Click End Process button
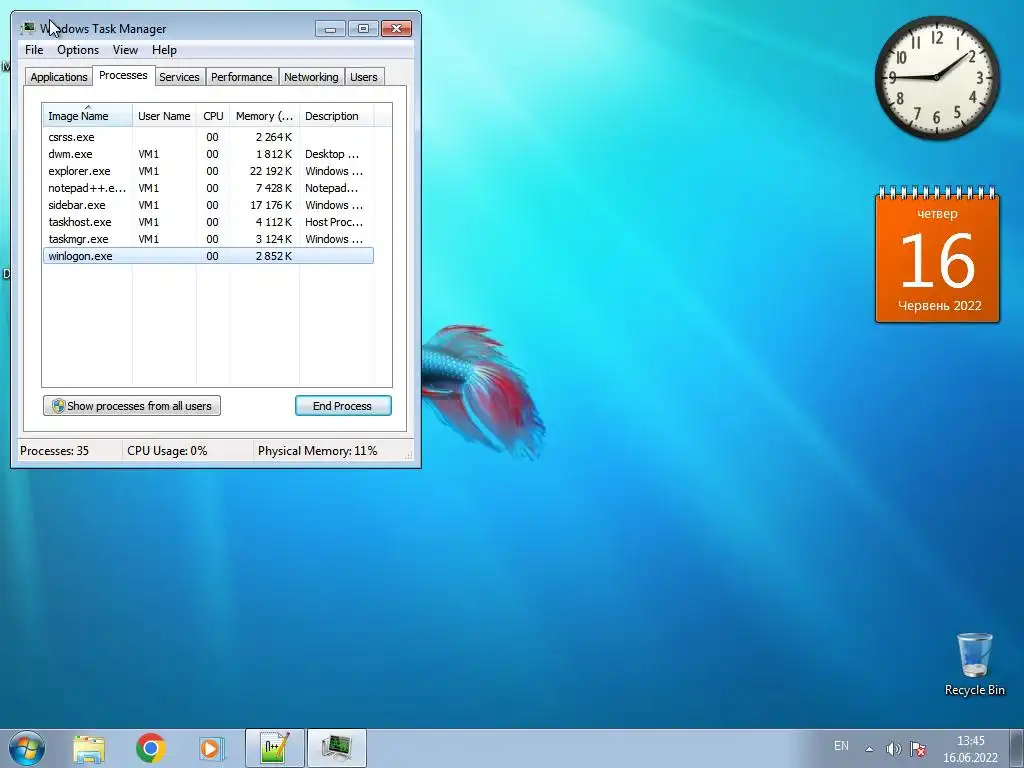 click(343, 406)
